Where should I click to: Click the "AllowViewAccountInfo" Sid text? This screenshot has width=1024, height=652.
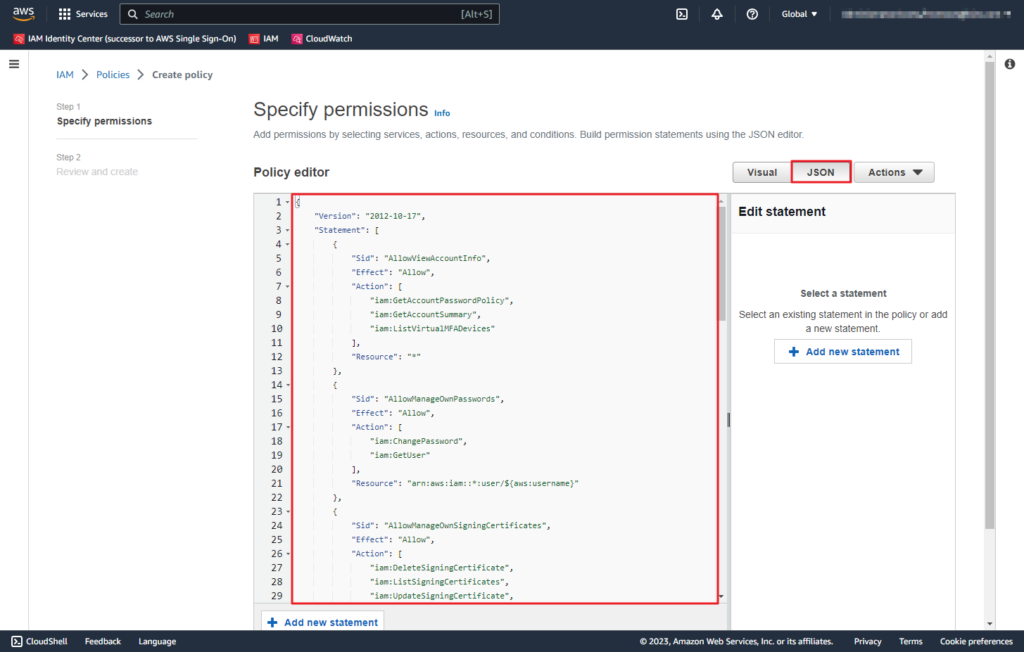[435, 259]
